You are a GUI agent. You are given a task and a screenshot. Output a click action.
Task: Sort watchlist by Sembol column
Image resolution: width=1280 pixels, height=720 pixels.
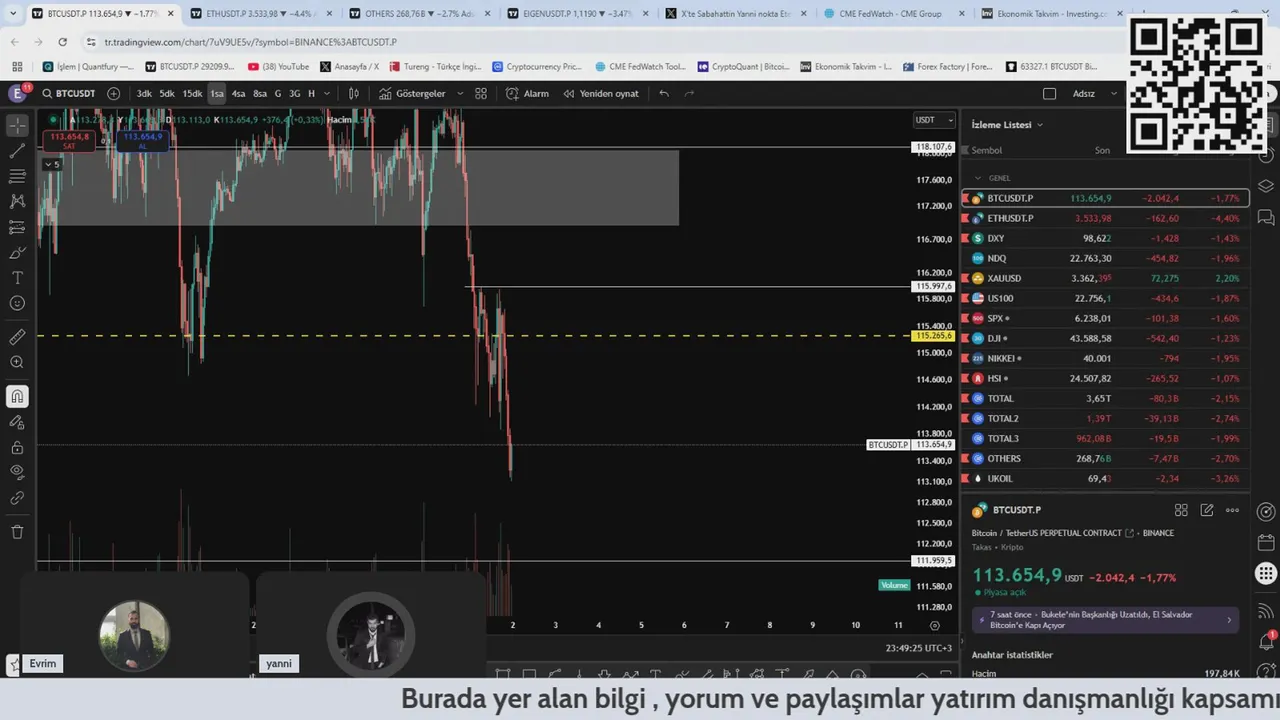click(986, 150)
